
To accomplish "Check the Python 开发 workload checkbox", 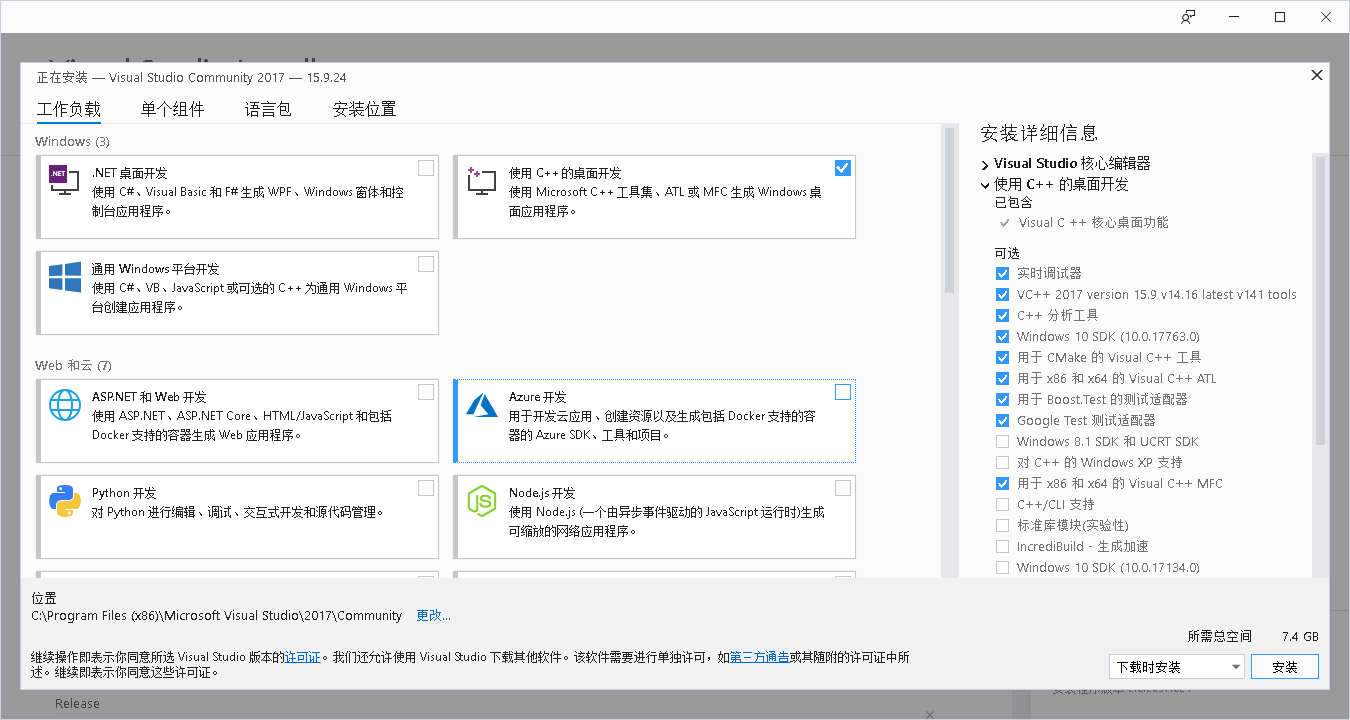I will coord(426,488).
